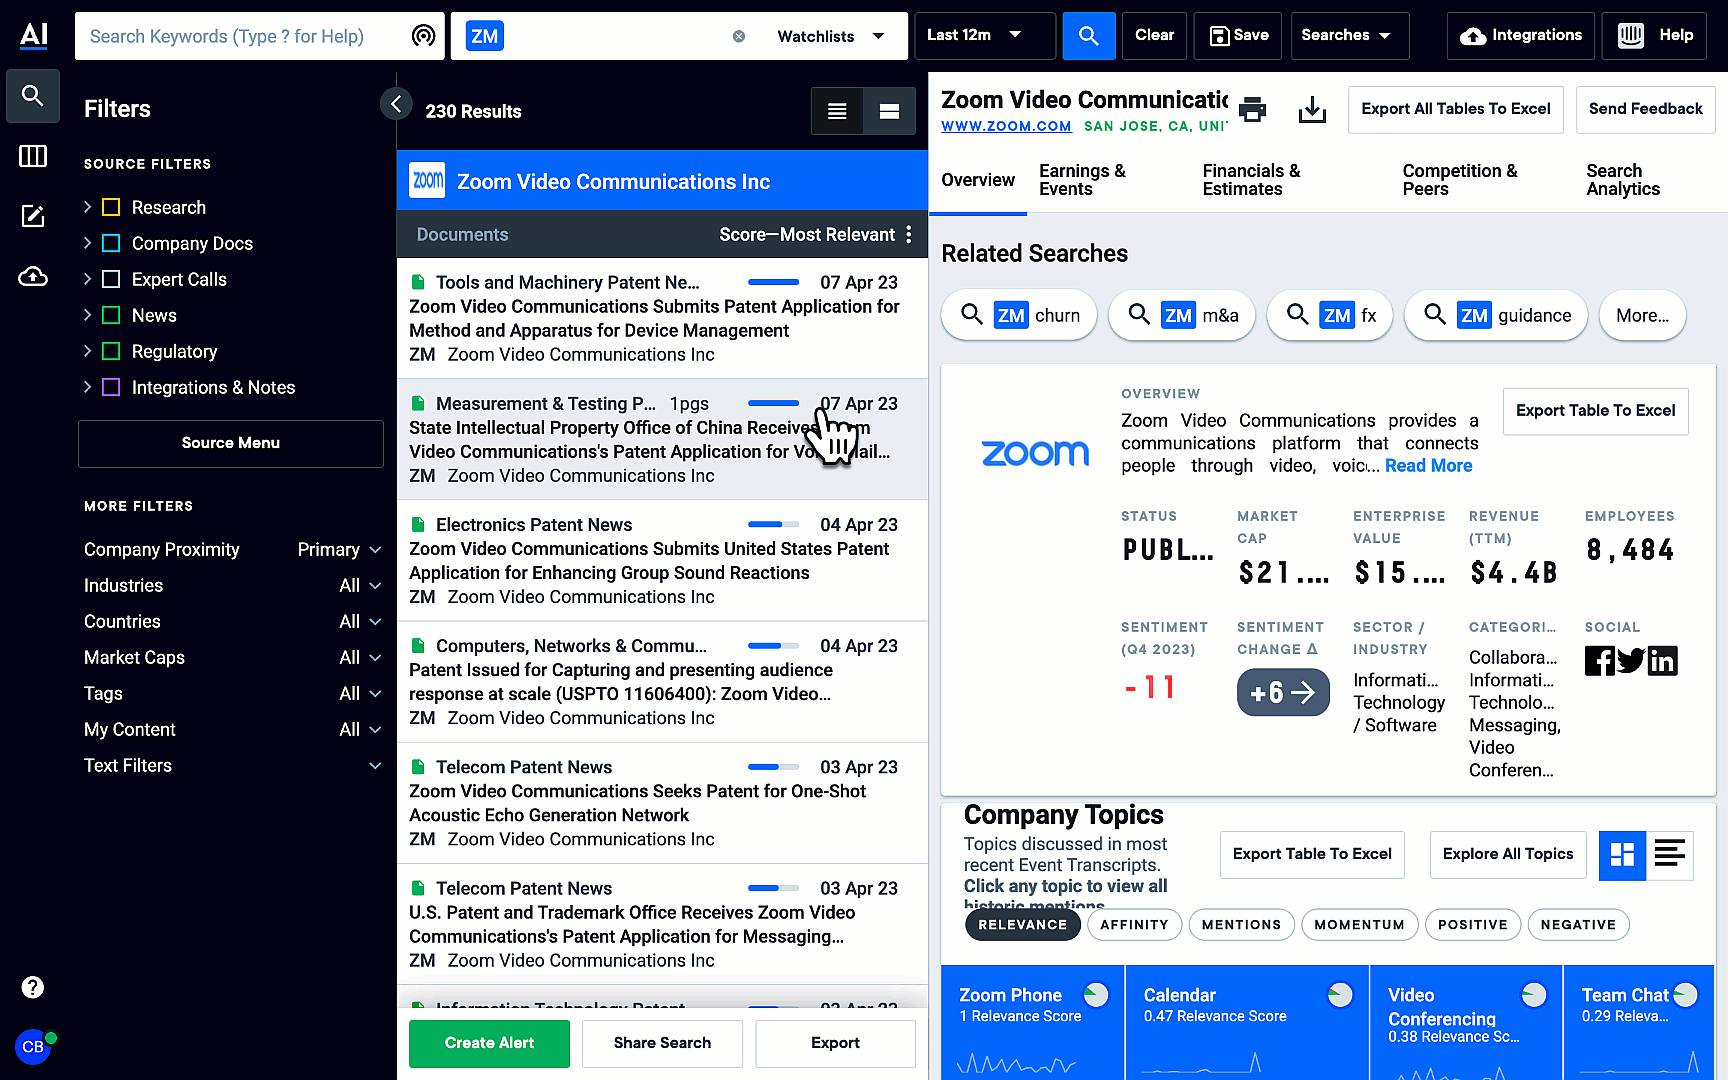Open the Searches dropdown
The image size is (1728, 1080).
point(1350,35)
